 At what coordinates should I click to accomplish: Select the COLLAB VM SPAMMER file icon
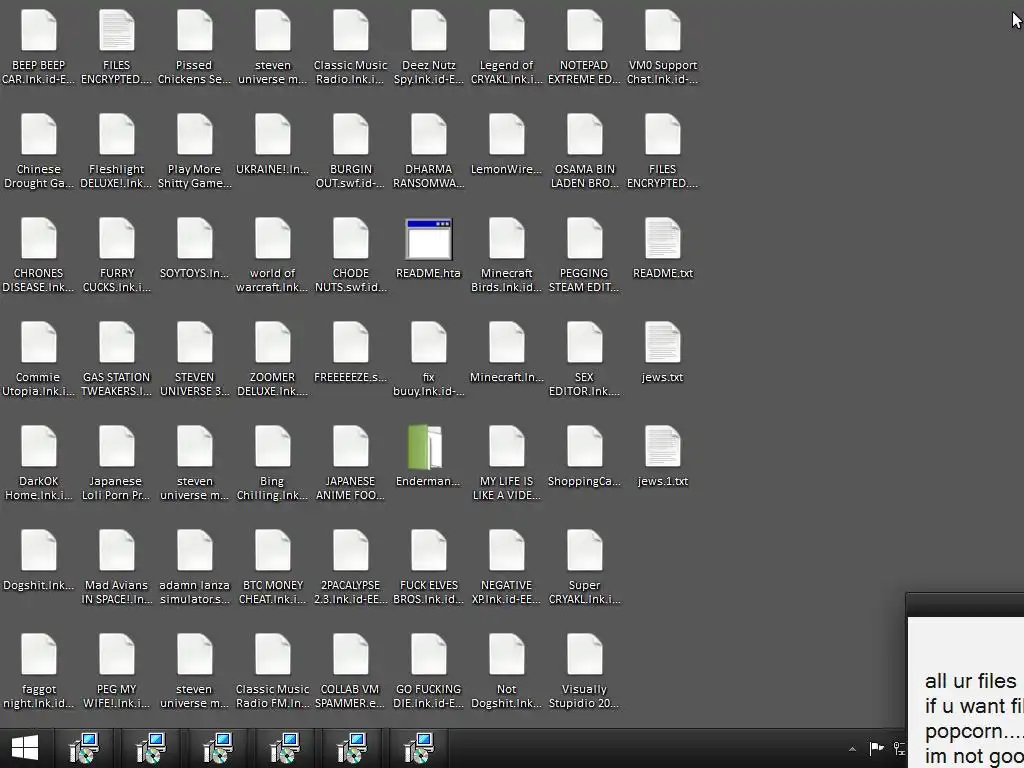[351, 654]
